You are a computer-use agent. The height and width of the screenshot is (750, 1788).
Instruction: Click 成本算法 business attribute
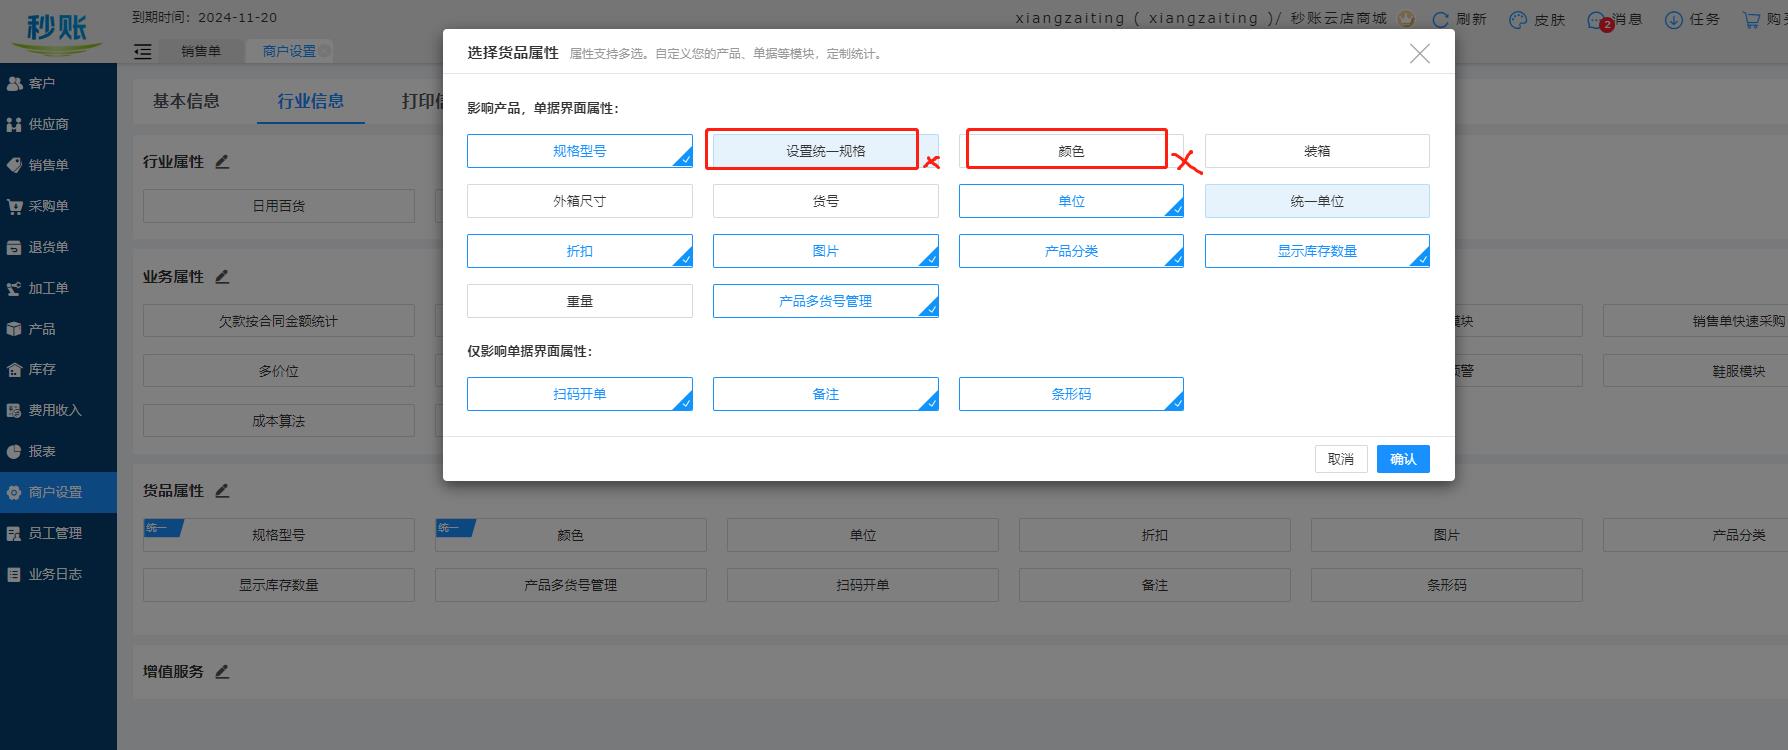point(279,421)
